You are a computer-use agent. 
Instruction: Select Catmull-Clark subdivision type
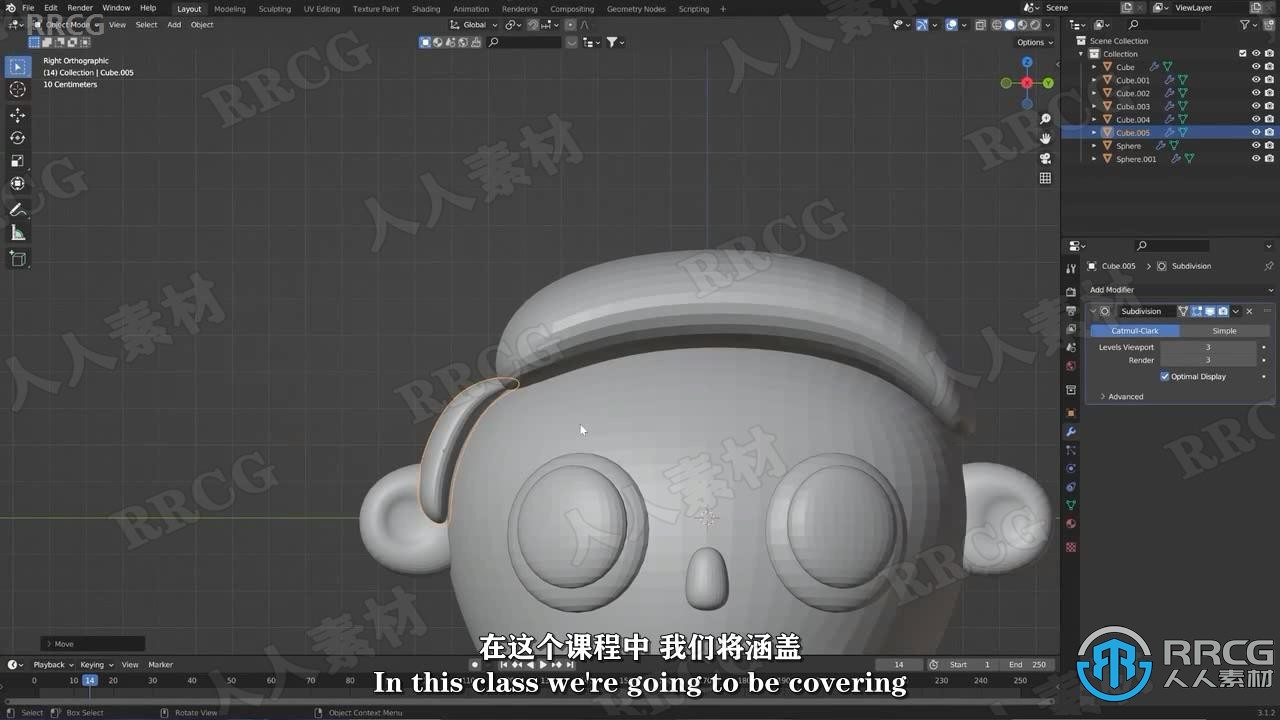tap(1135, 331)
